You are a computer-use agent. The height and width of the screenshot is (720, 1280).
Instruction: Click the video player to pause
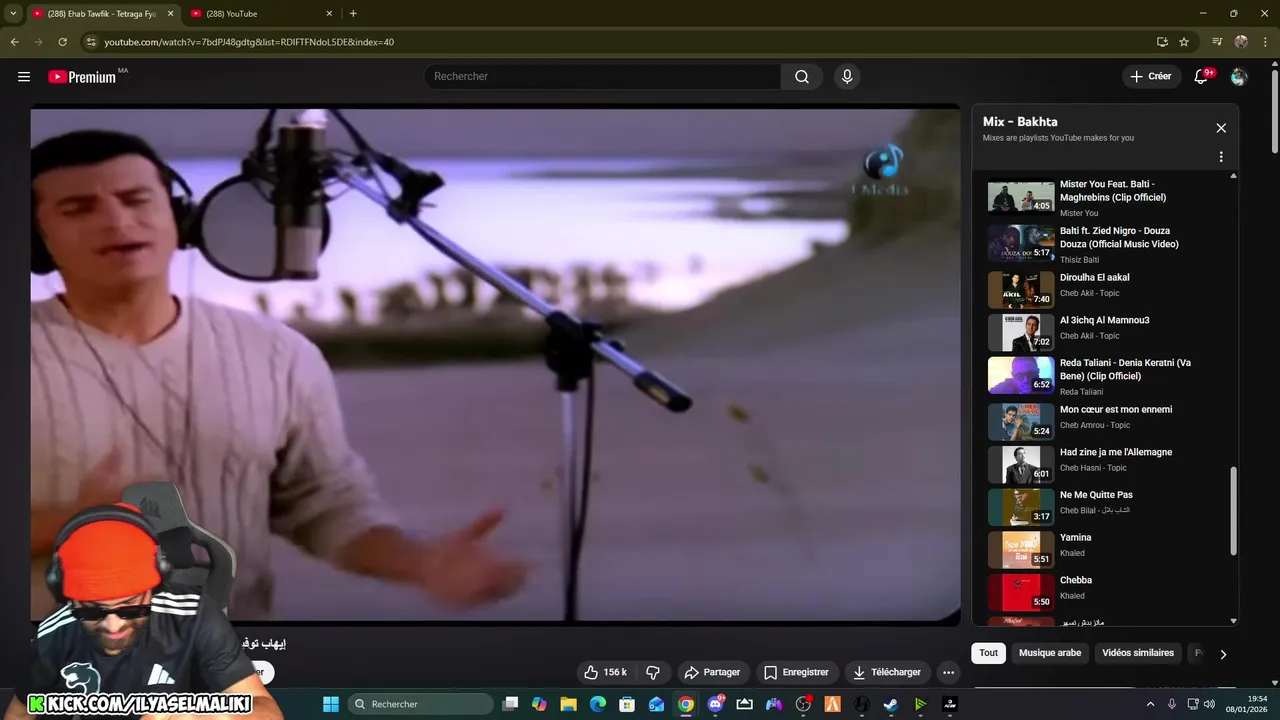click(x=495, y=365)
